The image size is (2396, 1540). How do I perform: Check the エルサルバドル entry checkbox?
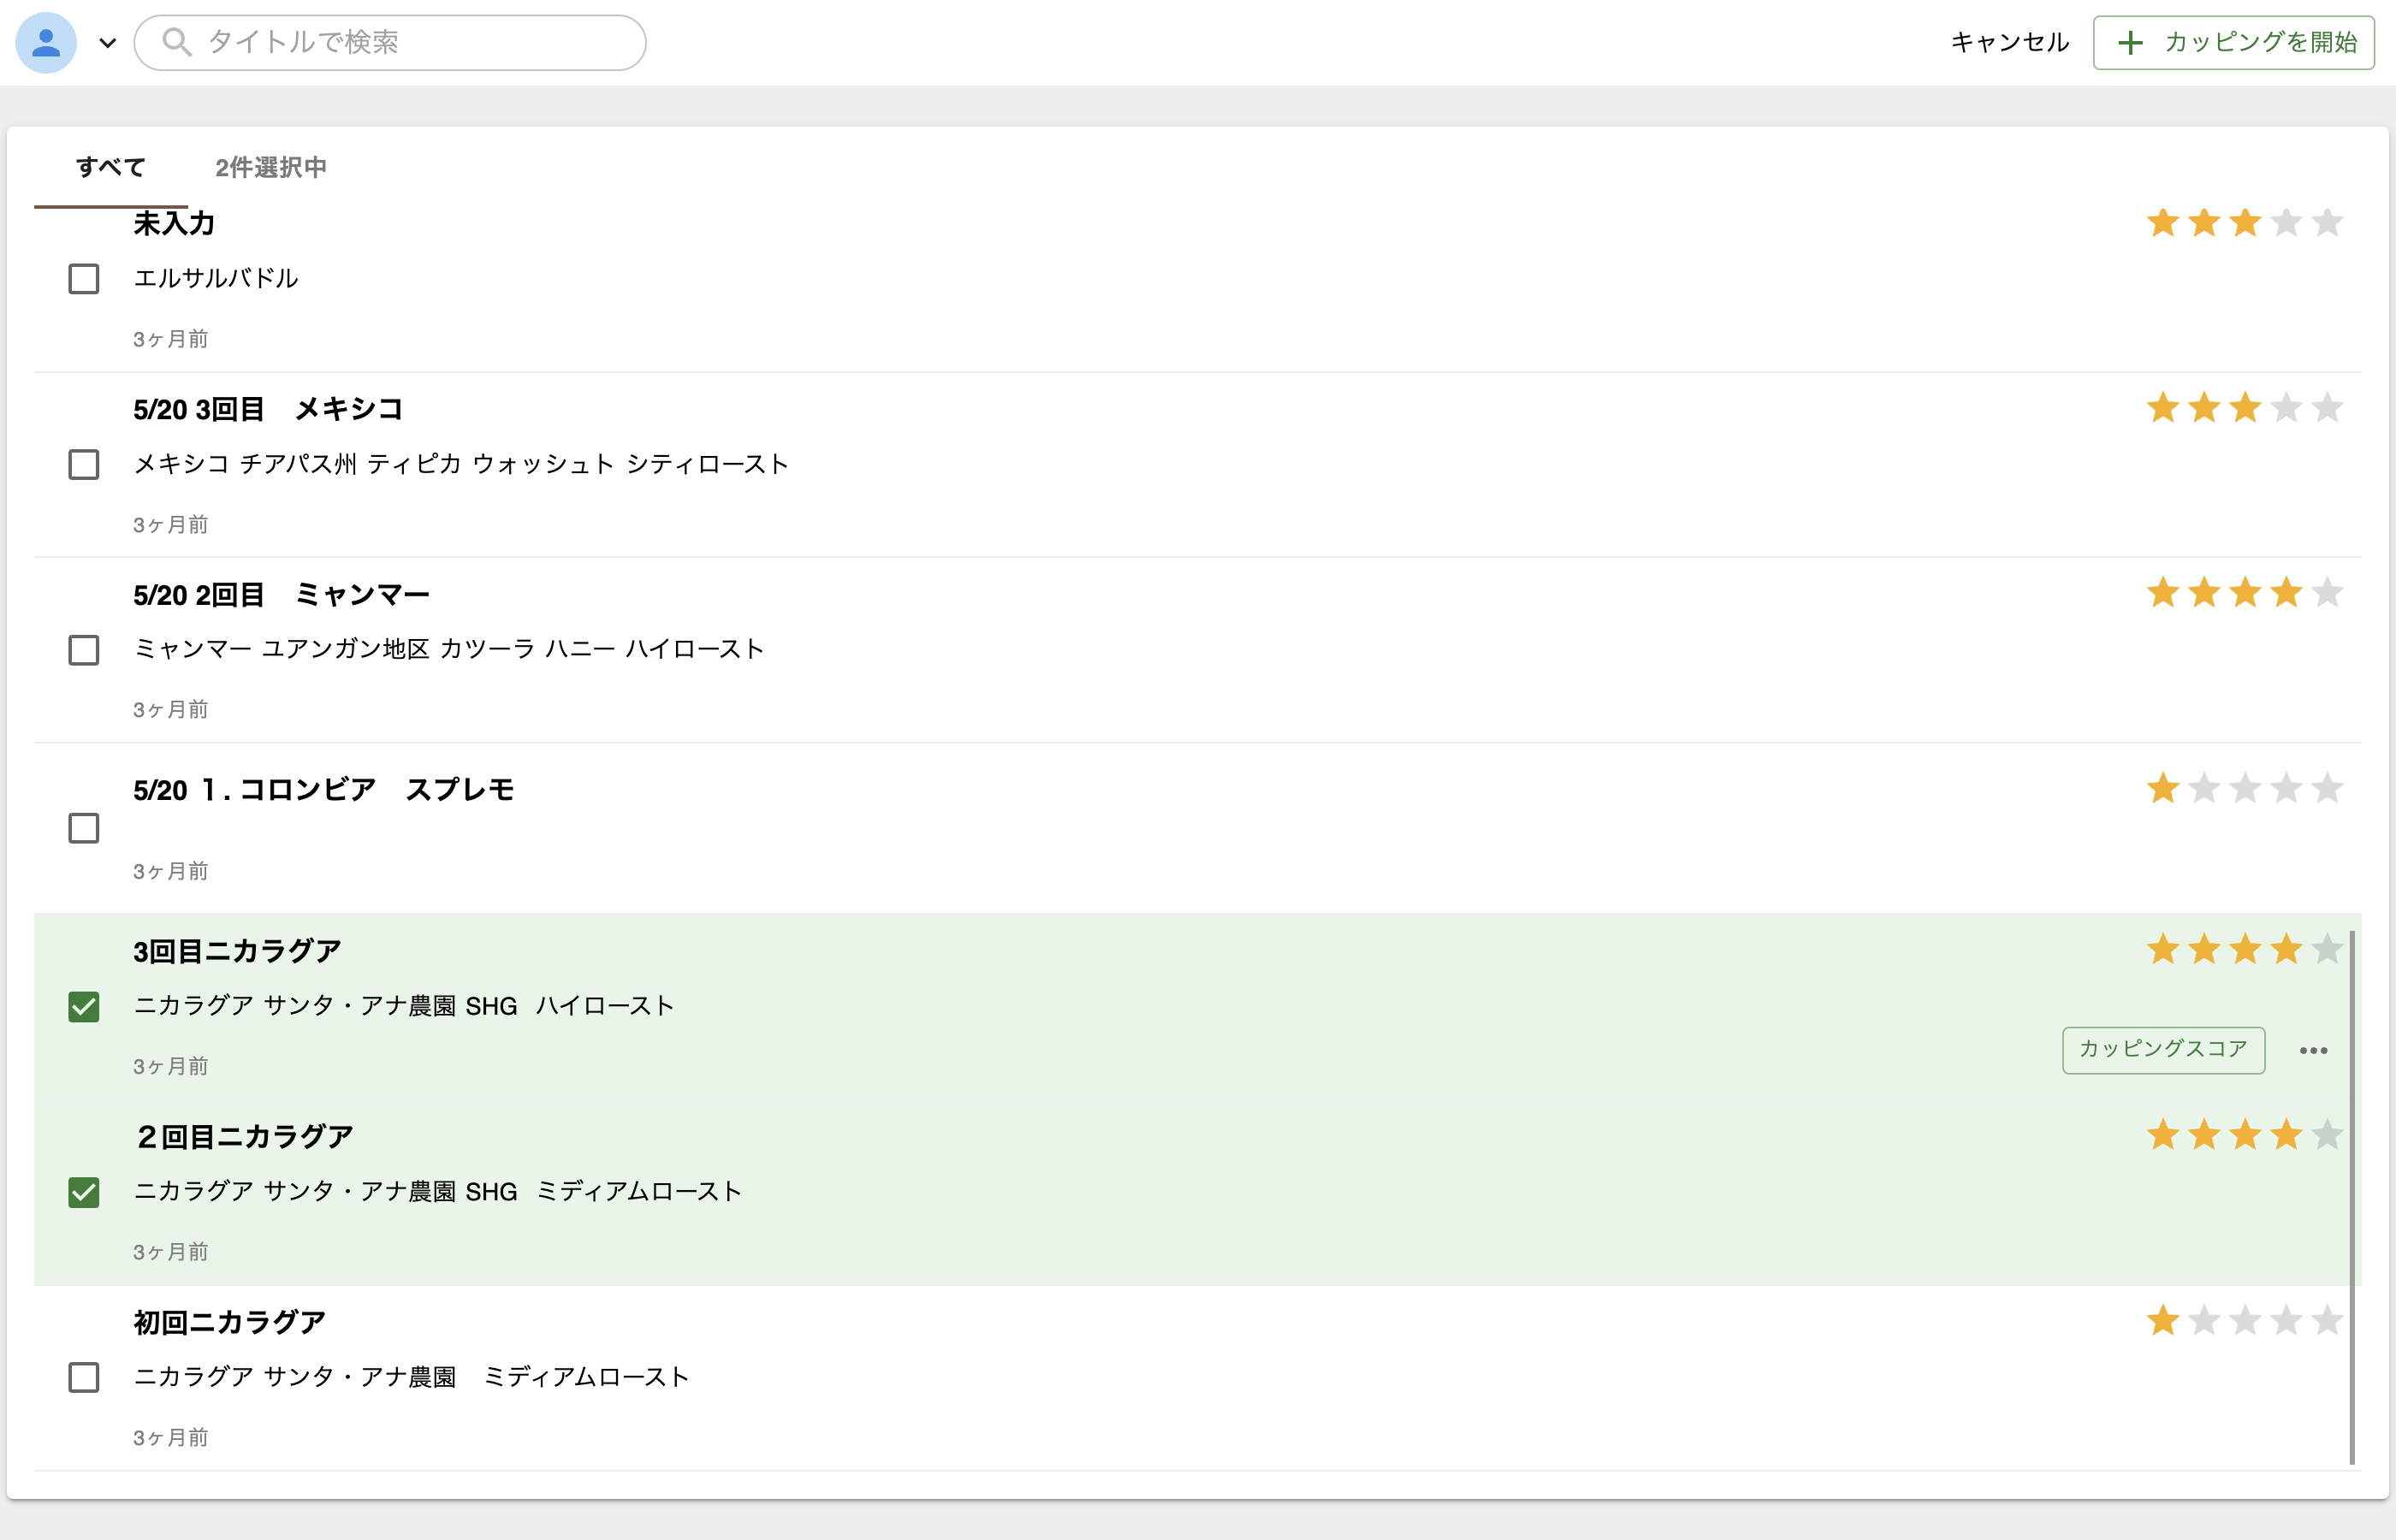point(84,279)
